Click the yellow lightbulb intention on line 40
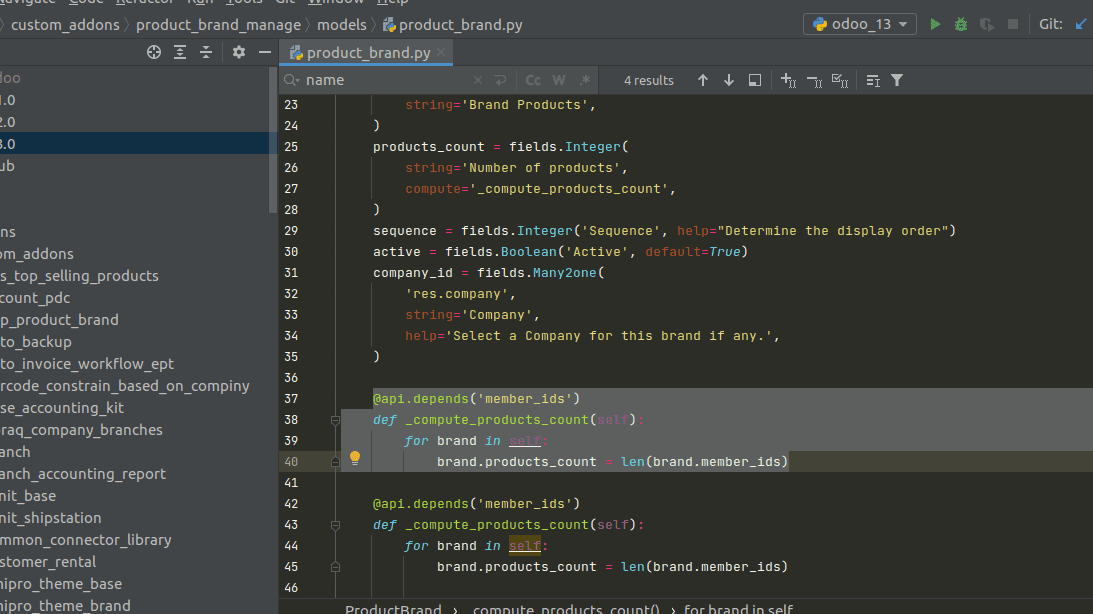The height and width of the screenshot is (614, 1093). (355, 457)
